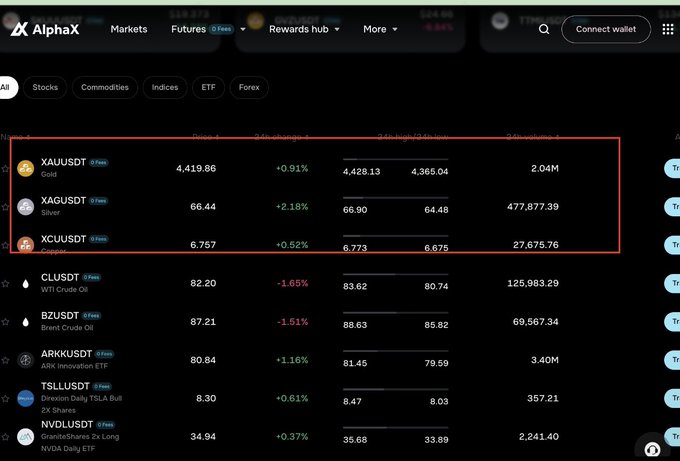Select the Indices category filter

tap(165, 87)
